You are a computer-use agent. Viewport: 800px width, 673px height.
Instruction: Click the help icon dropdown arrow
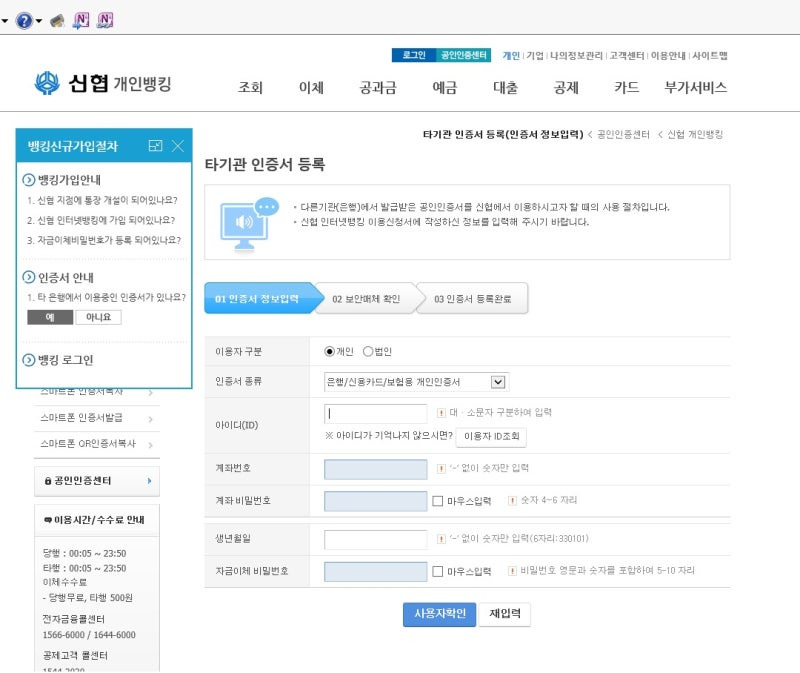click(x=39, y=21)
